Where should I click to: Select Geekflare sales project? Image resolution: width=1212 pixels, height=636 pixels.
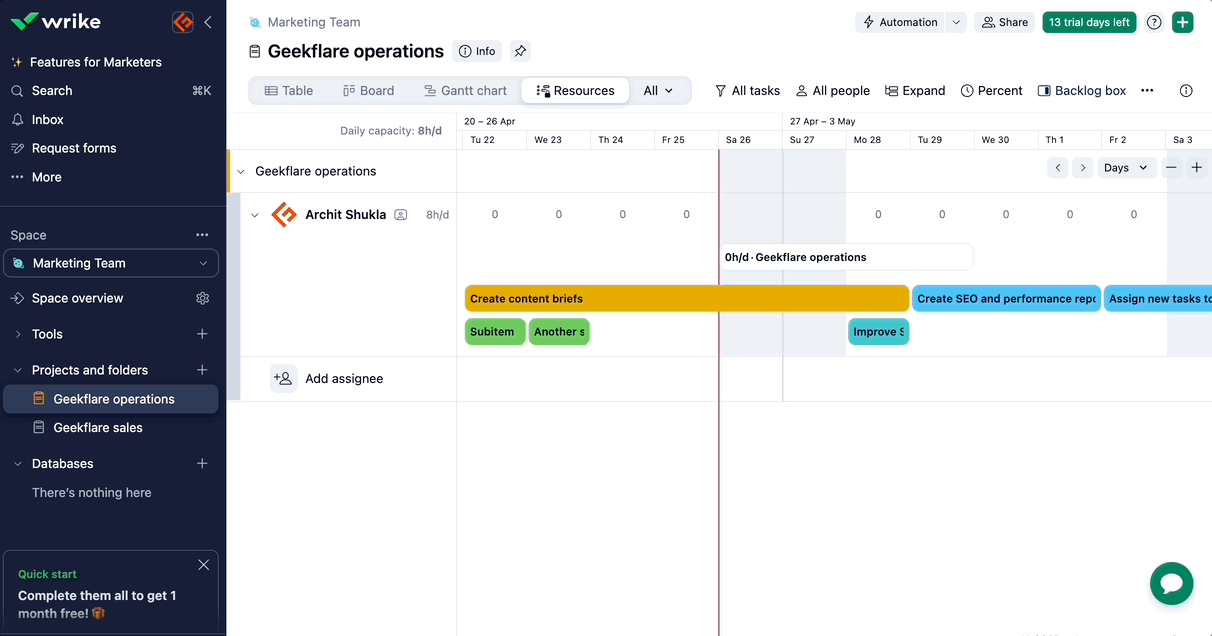[98, 428]
